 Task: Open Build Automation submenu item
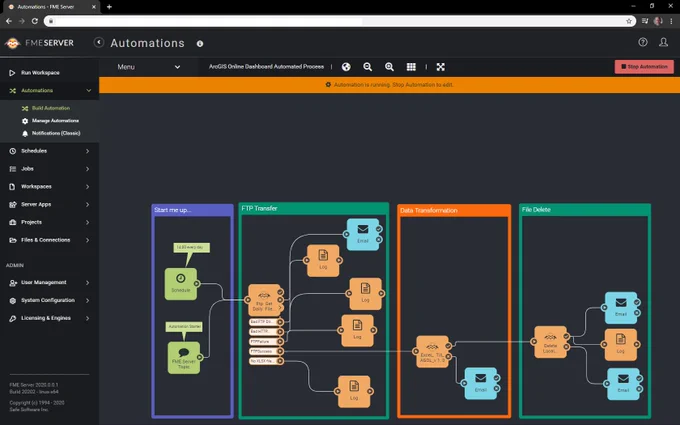coord(51,108)
